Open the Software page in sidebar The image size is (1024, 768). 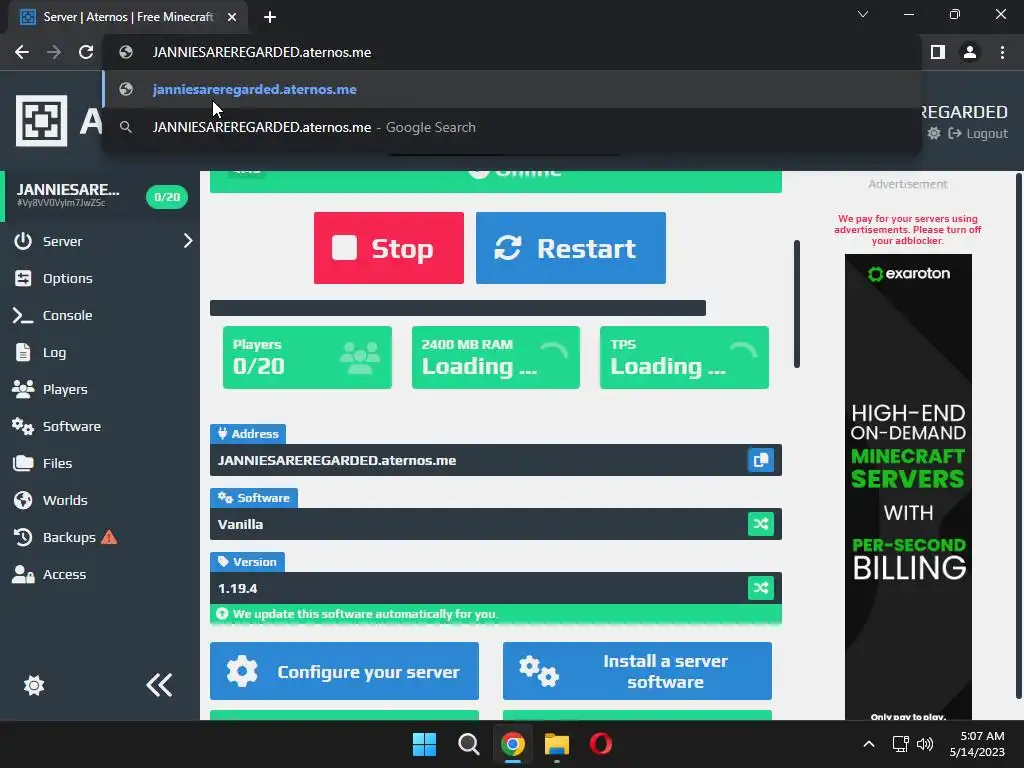[x=71, y=426]
